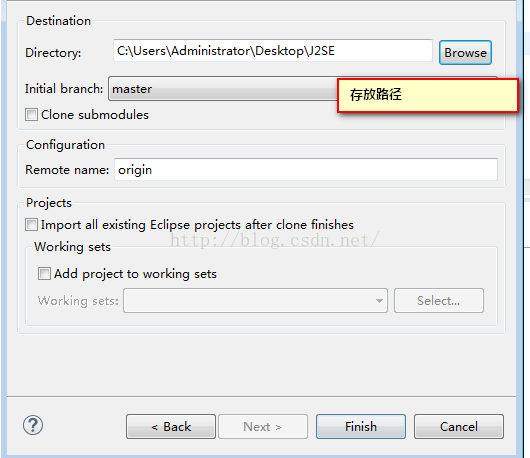Check Import all existing Eclipse projects
The image size is (530, 458).
point(31,225)
